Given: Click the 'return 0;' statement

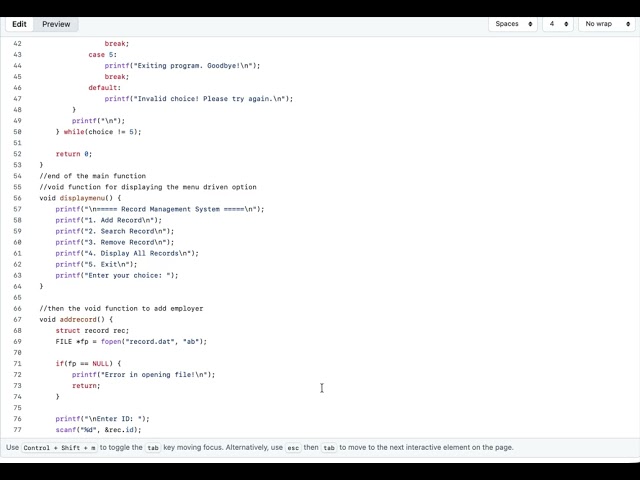Looking at the screenshot, I should point(74,154).
